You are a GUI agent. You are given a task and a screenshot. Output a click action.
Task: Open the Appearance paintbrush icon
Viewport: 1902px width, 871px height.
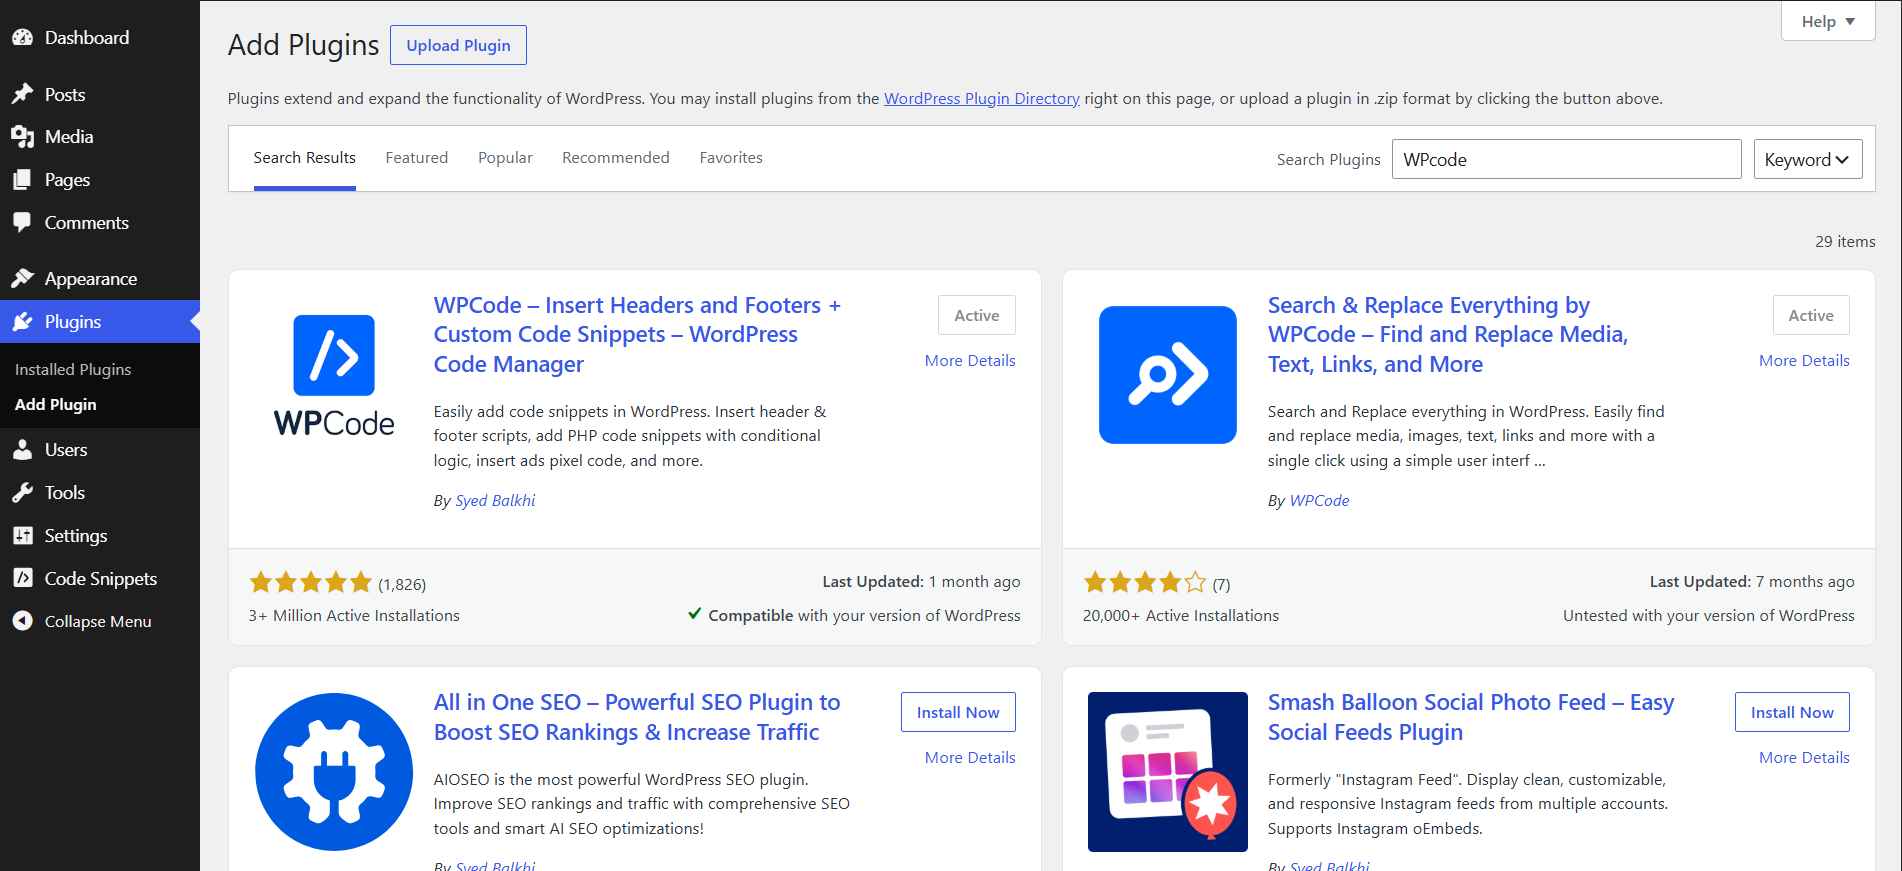[22, 278]
